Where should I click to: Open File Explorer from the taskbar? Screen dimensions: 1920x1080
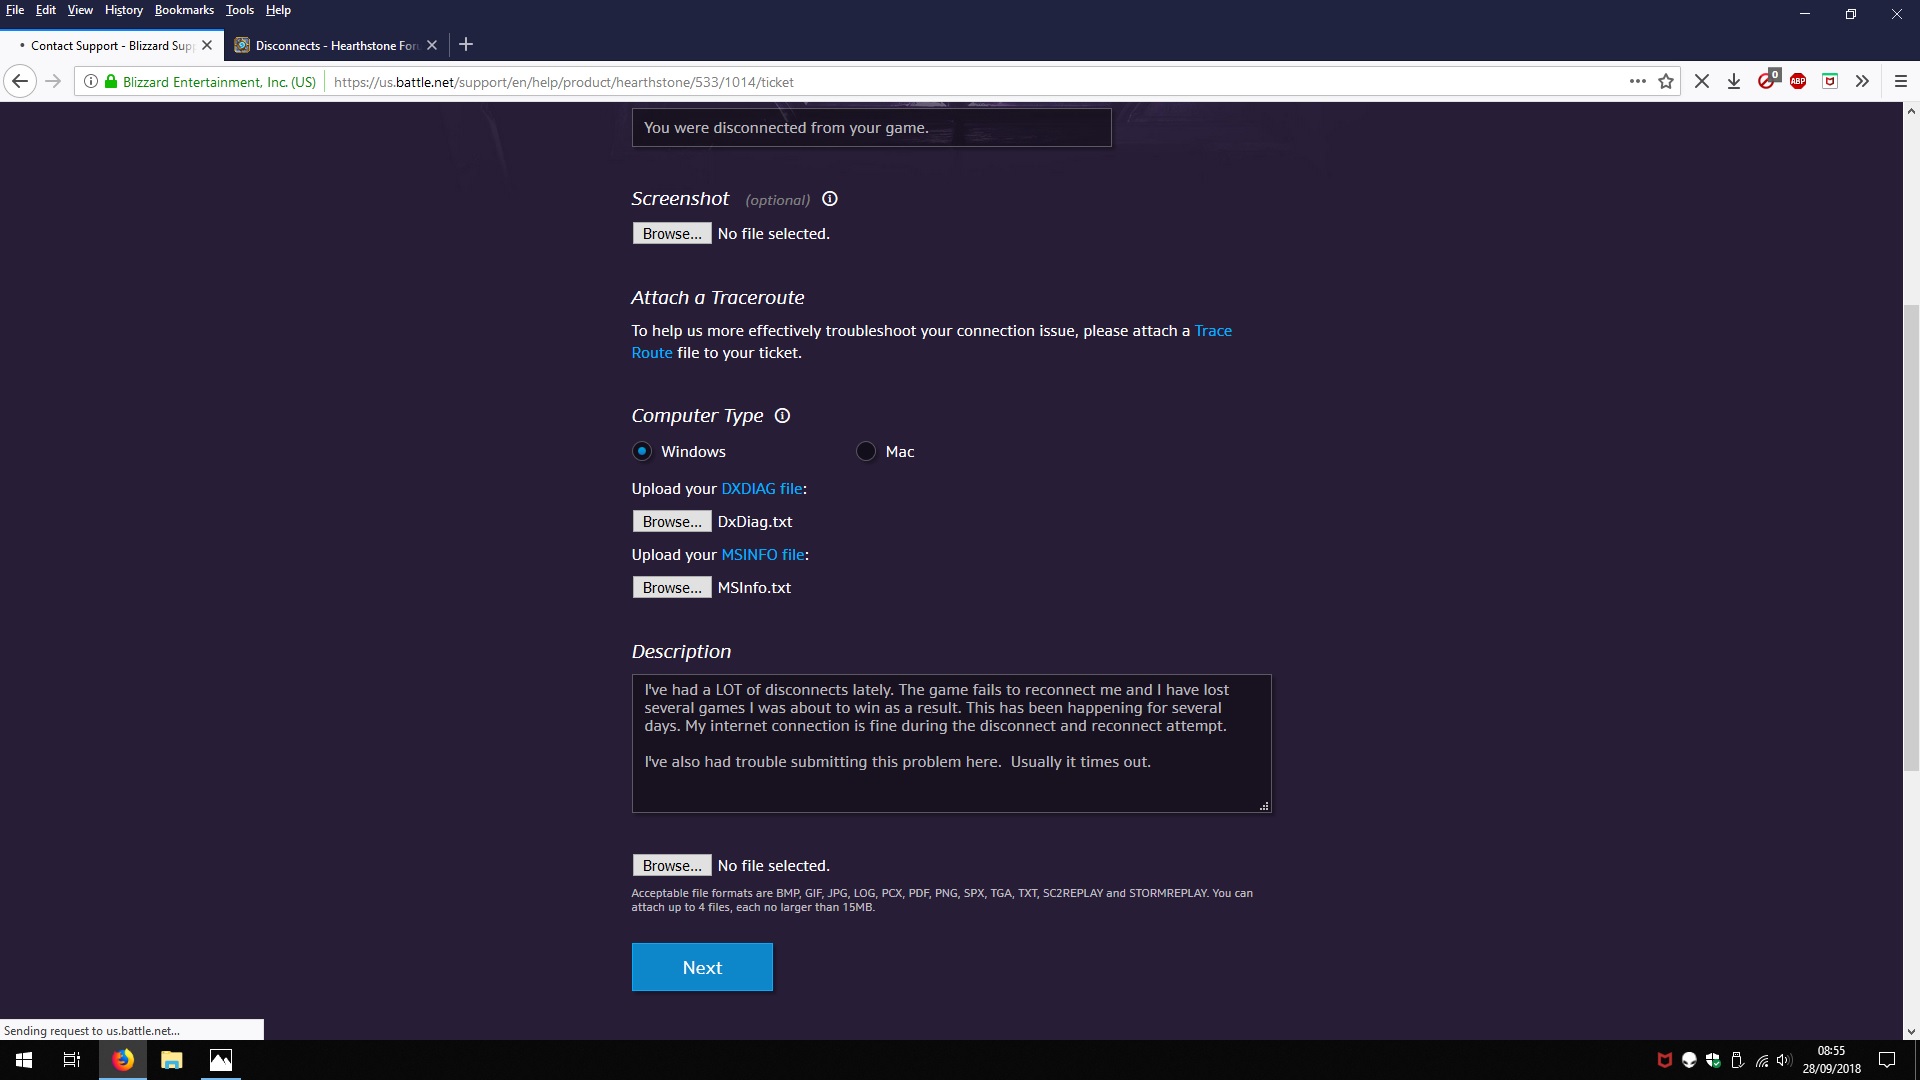(172, 1060)
